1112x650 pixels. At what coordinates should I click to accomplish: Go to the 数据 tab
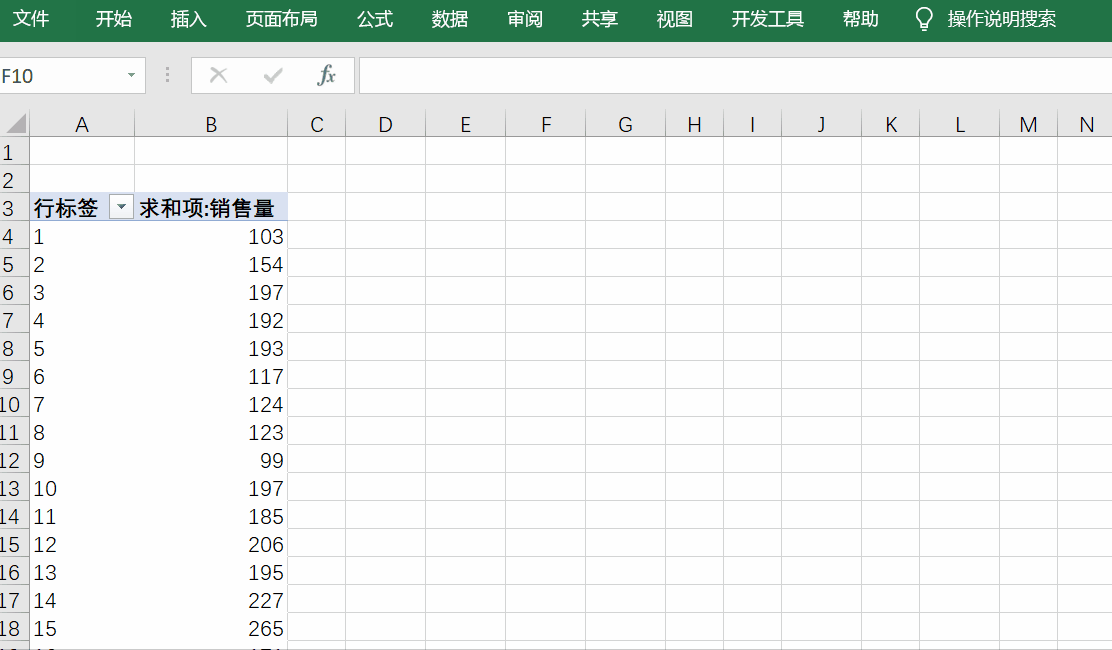[450, 19]
